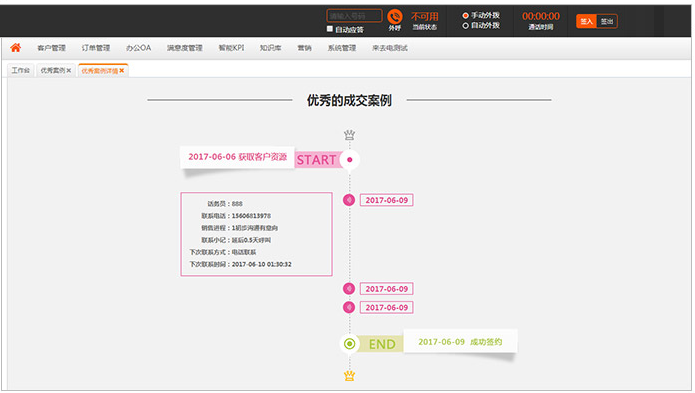Screen dimensions: 695x393
Task: Select the 自动外拨 radio button
Action: [465, 26]
